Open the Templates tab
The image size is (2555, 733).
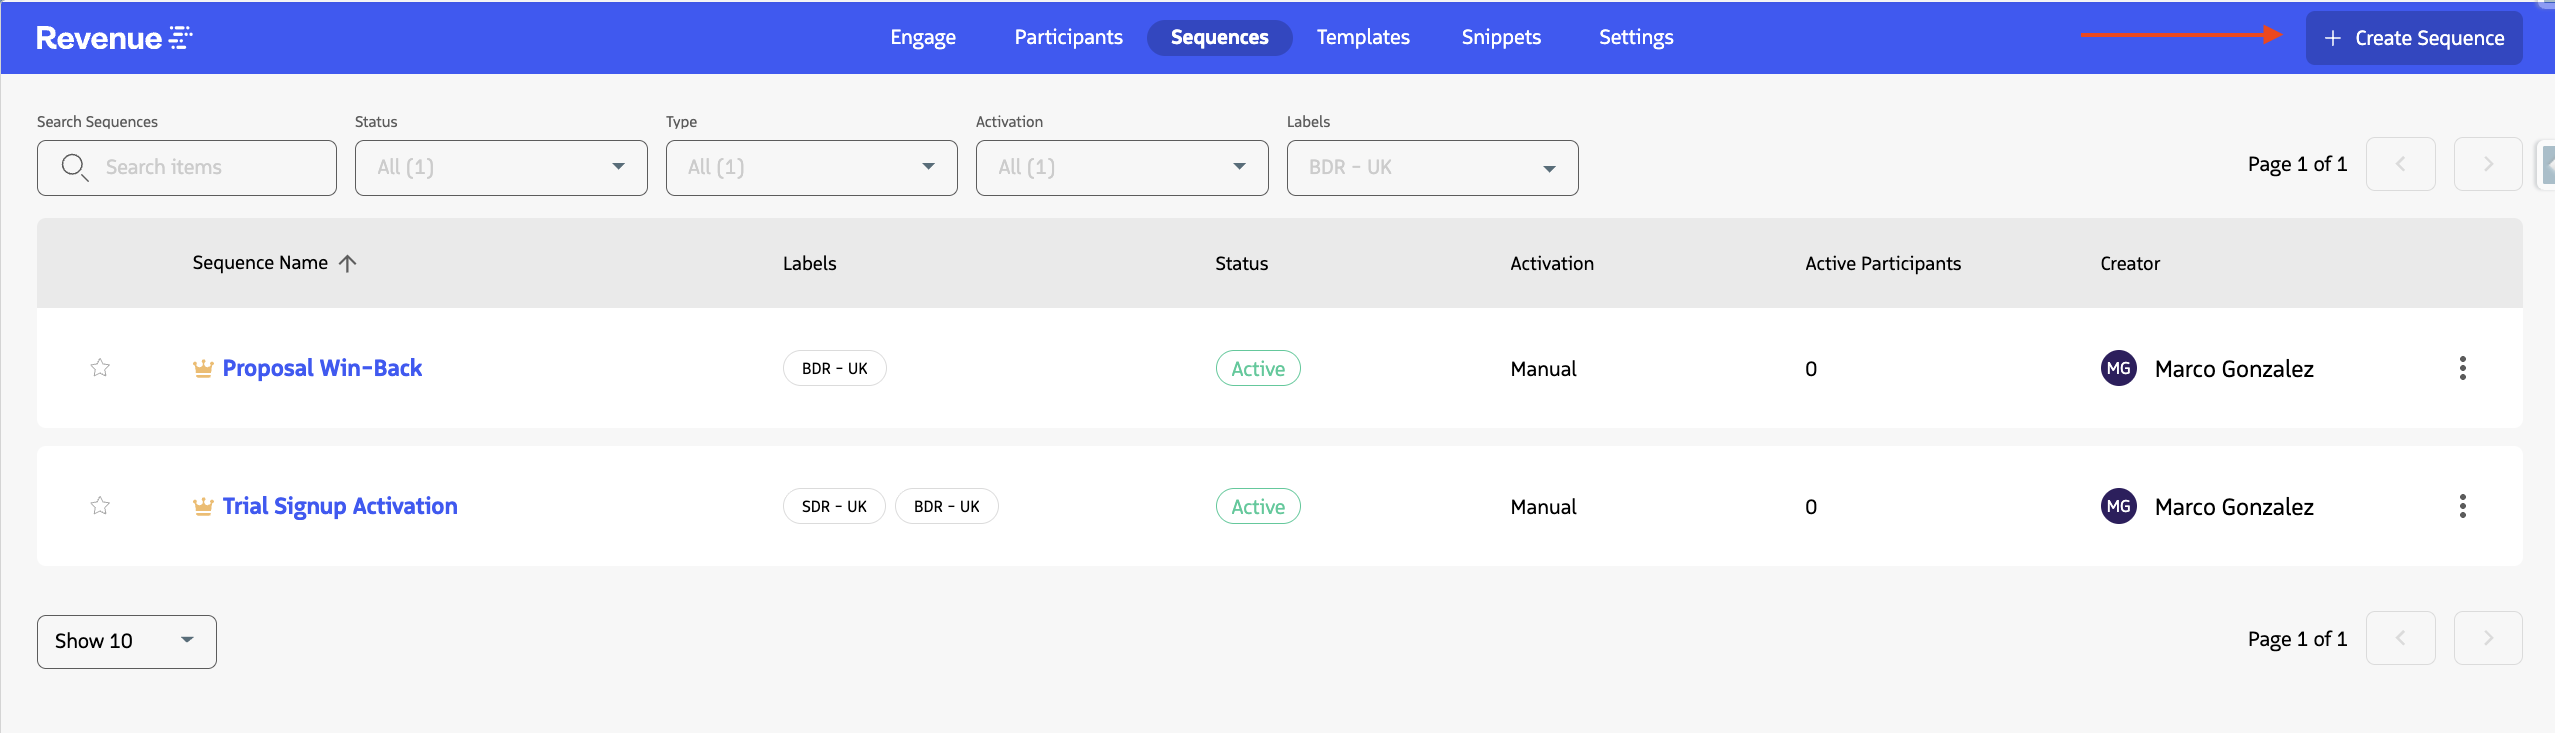coord(1363,37)
